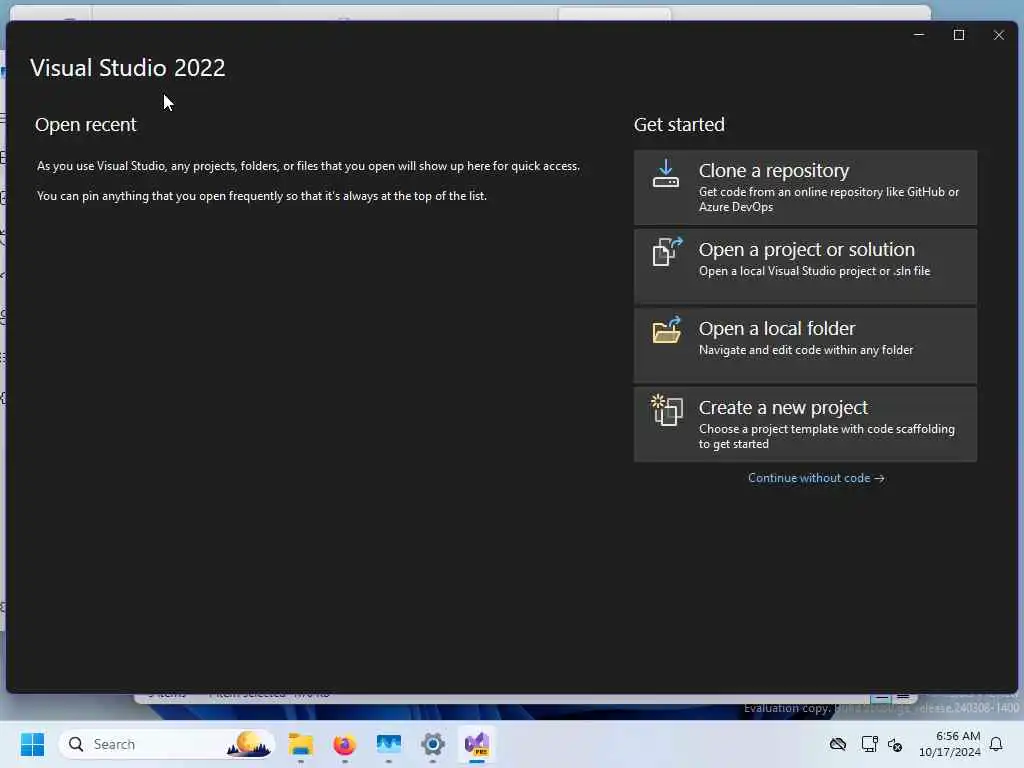
Task: Click 'You can pin anything' hint text
Action: (262, 196)
